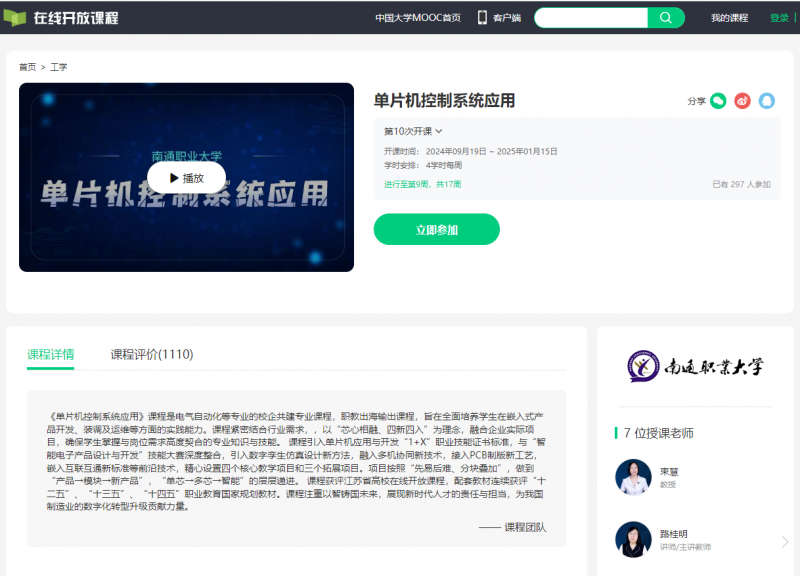Image resolution: width=800 pixels, height=576 pixels.
Task: Open the 工学 breadcrumb category
Action: (59, 67)
